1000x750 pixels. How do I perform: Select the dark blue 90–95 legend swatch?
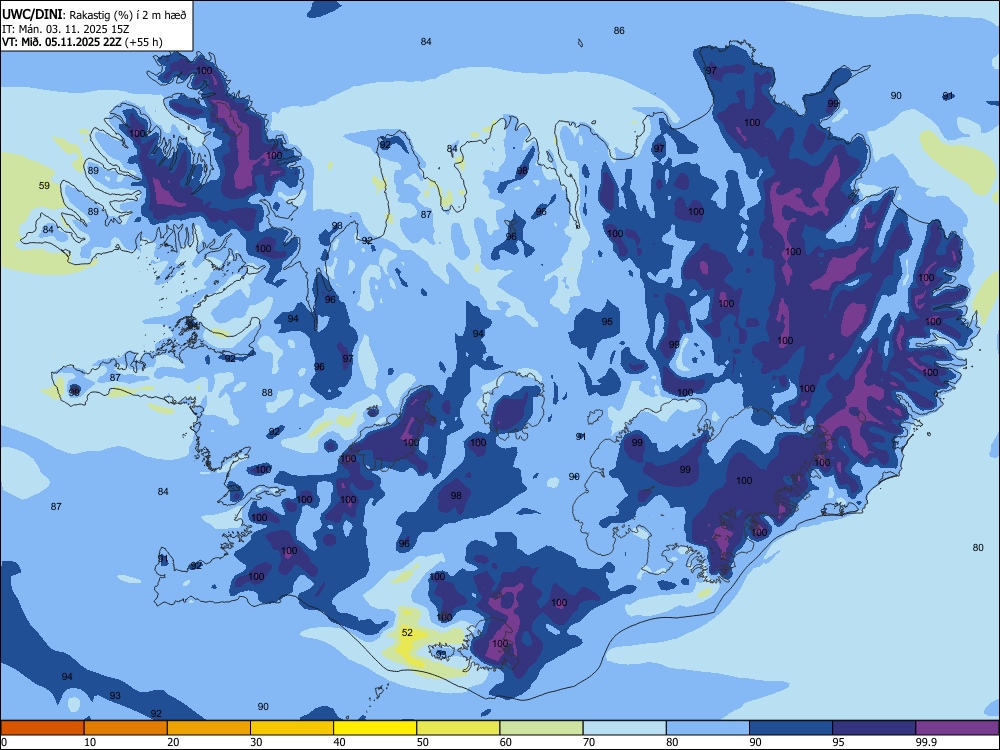[791, 728]
